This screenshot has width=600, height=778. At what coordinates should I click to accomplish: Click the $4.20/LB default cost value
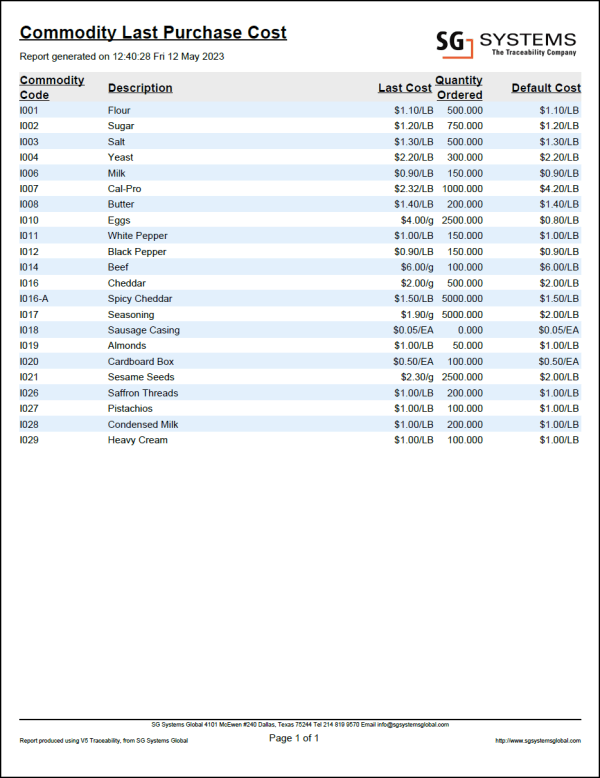[x=559, y=189]
